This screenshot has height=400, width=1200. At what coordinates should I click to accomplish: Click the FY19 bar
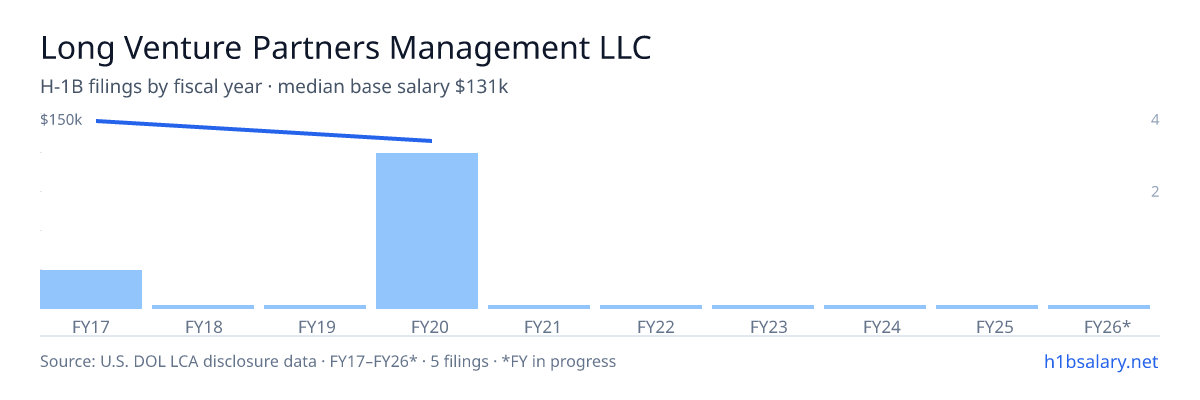pos(315,307)
